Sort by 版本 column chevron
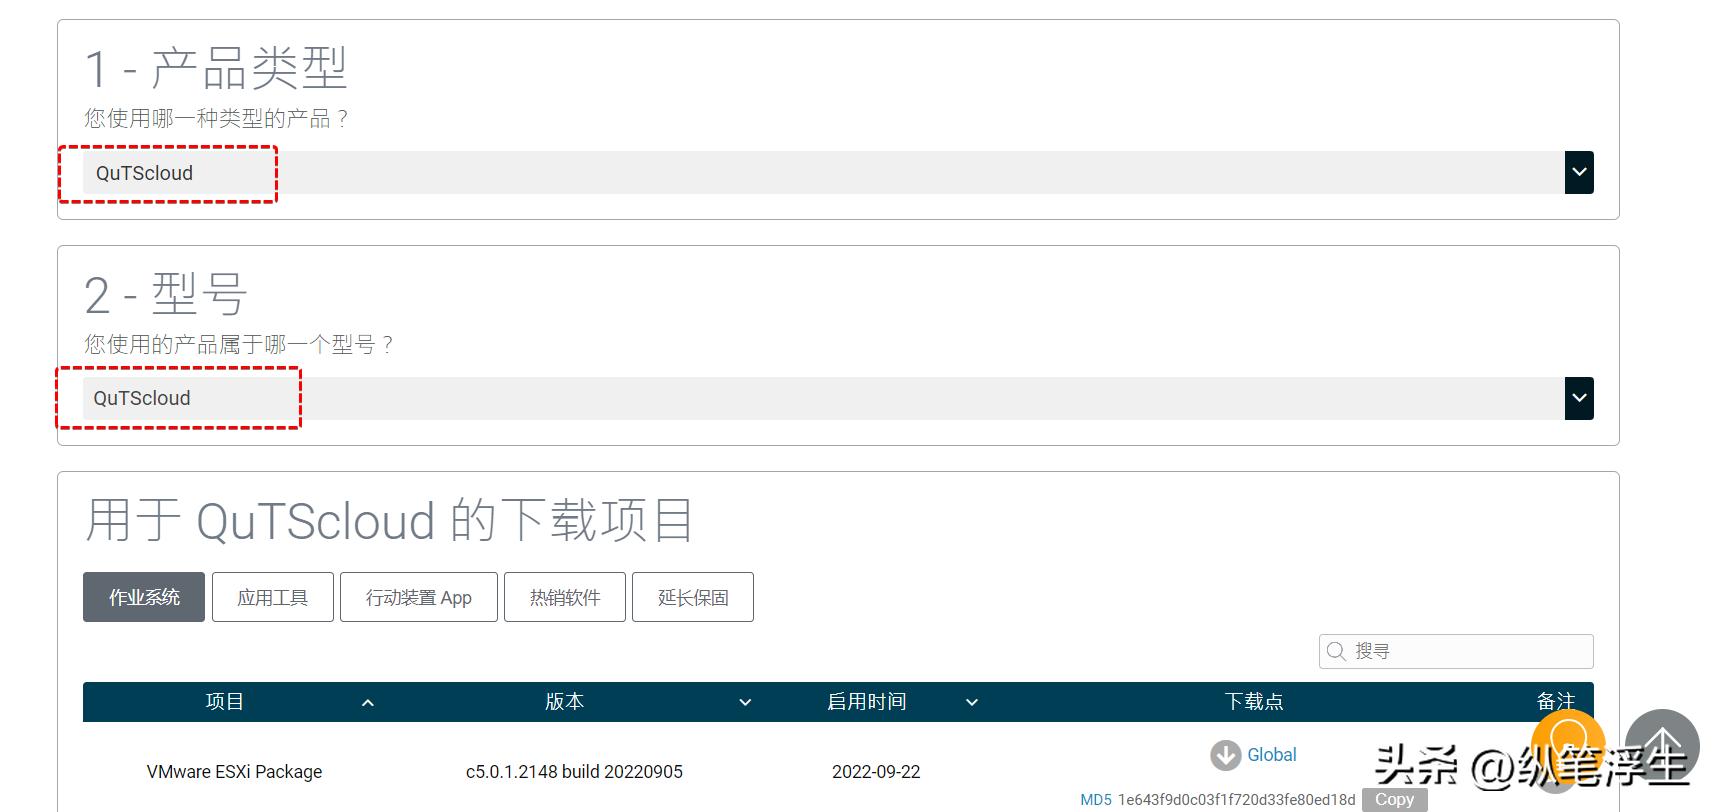1714x812 pixels. tap(745, 703)
